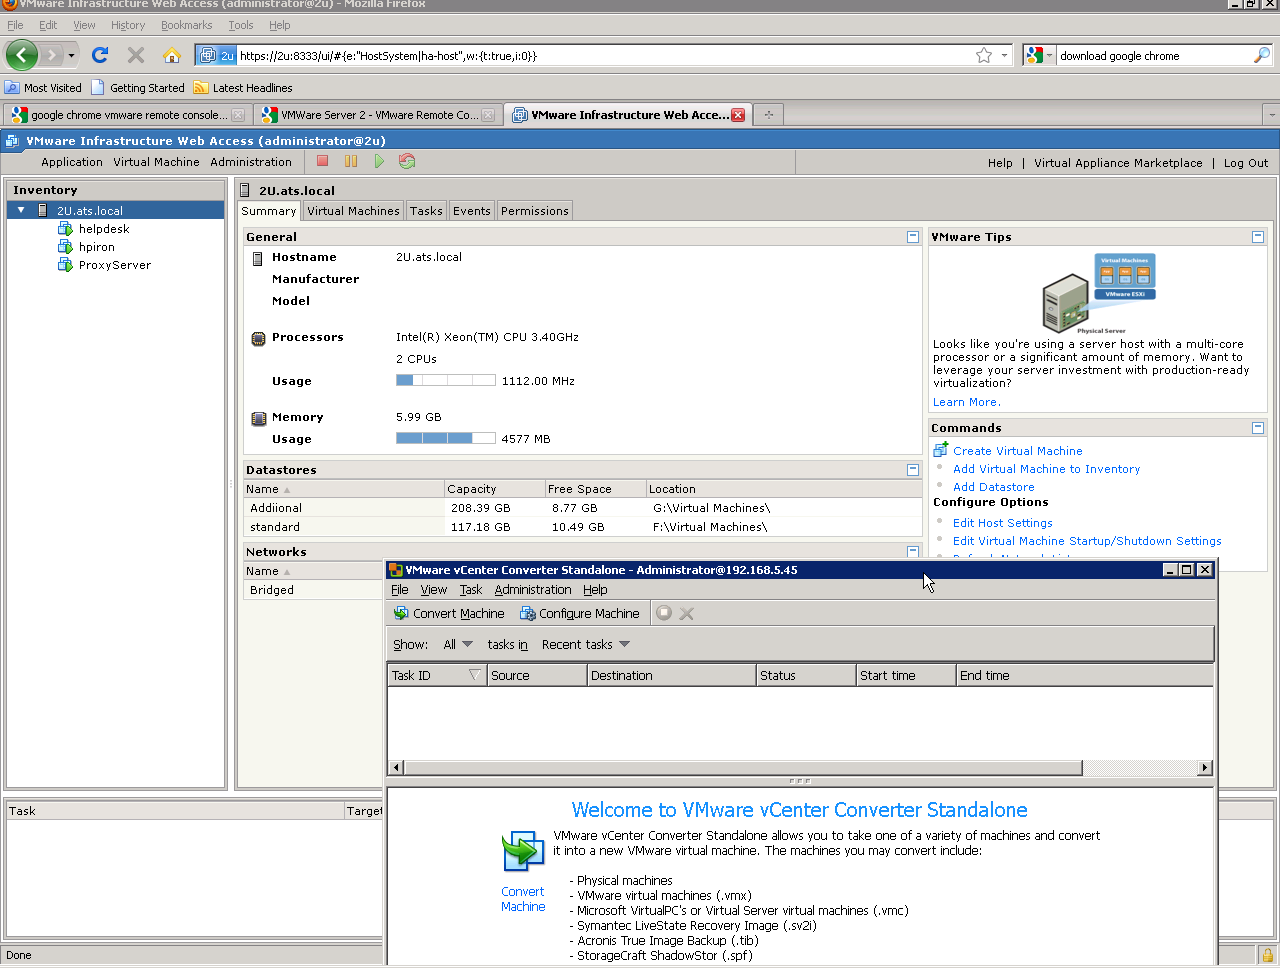
Task: Click the Firefox stop loading icon
Action: click(x=136, y=55)
